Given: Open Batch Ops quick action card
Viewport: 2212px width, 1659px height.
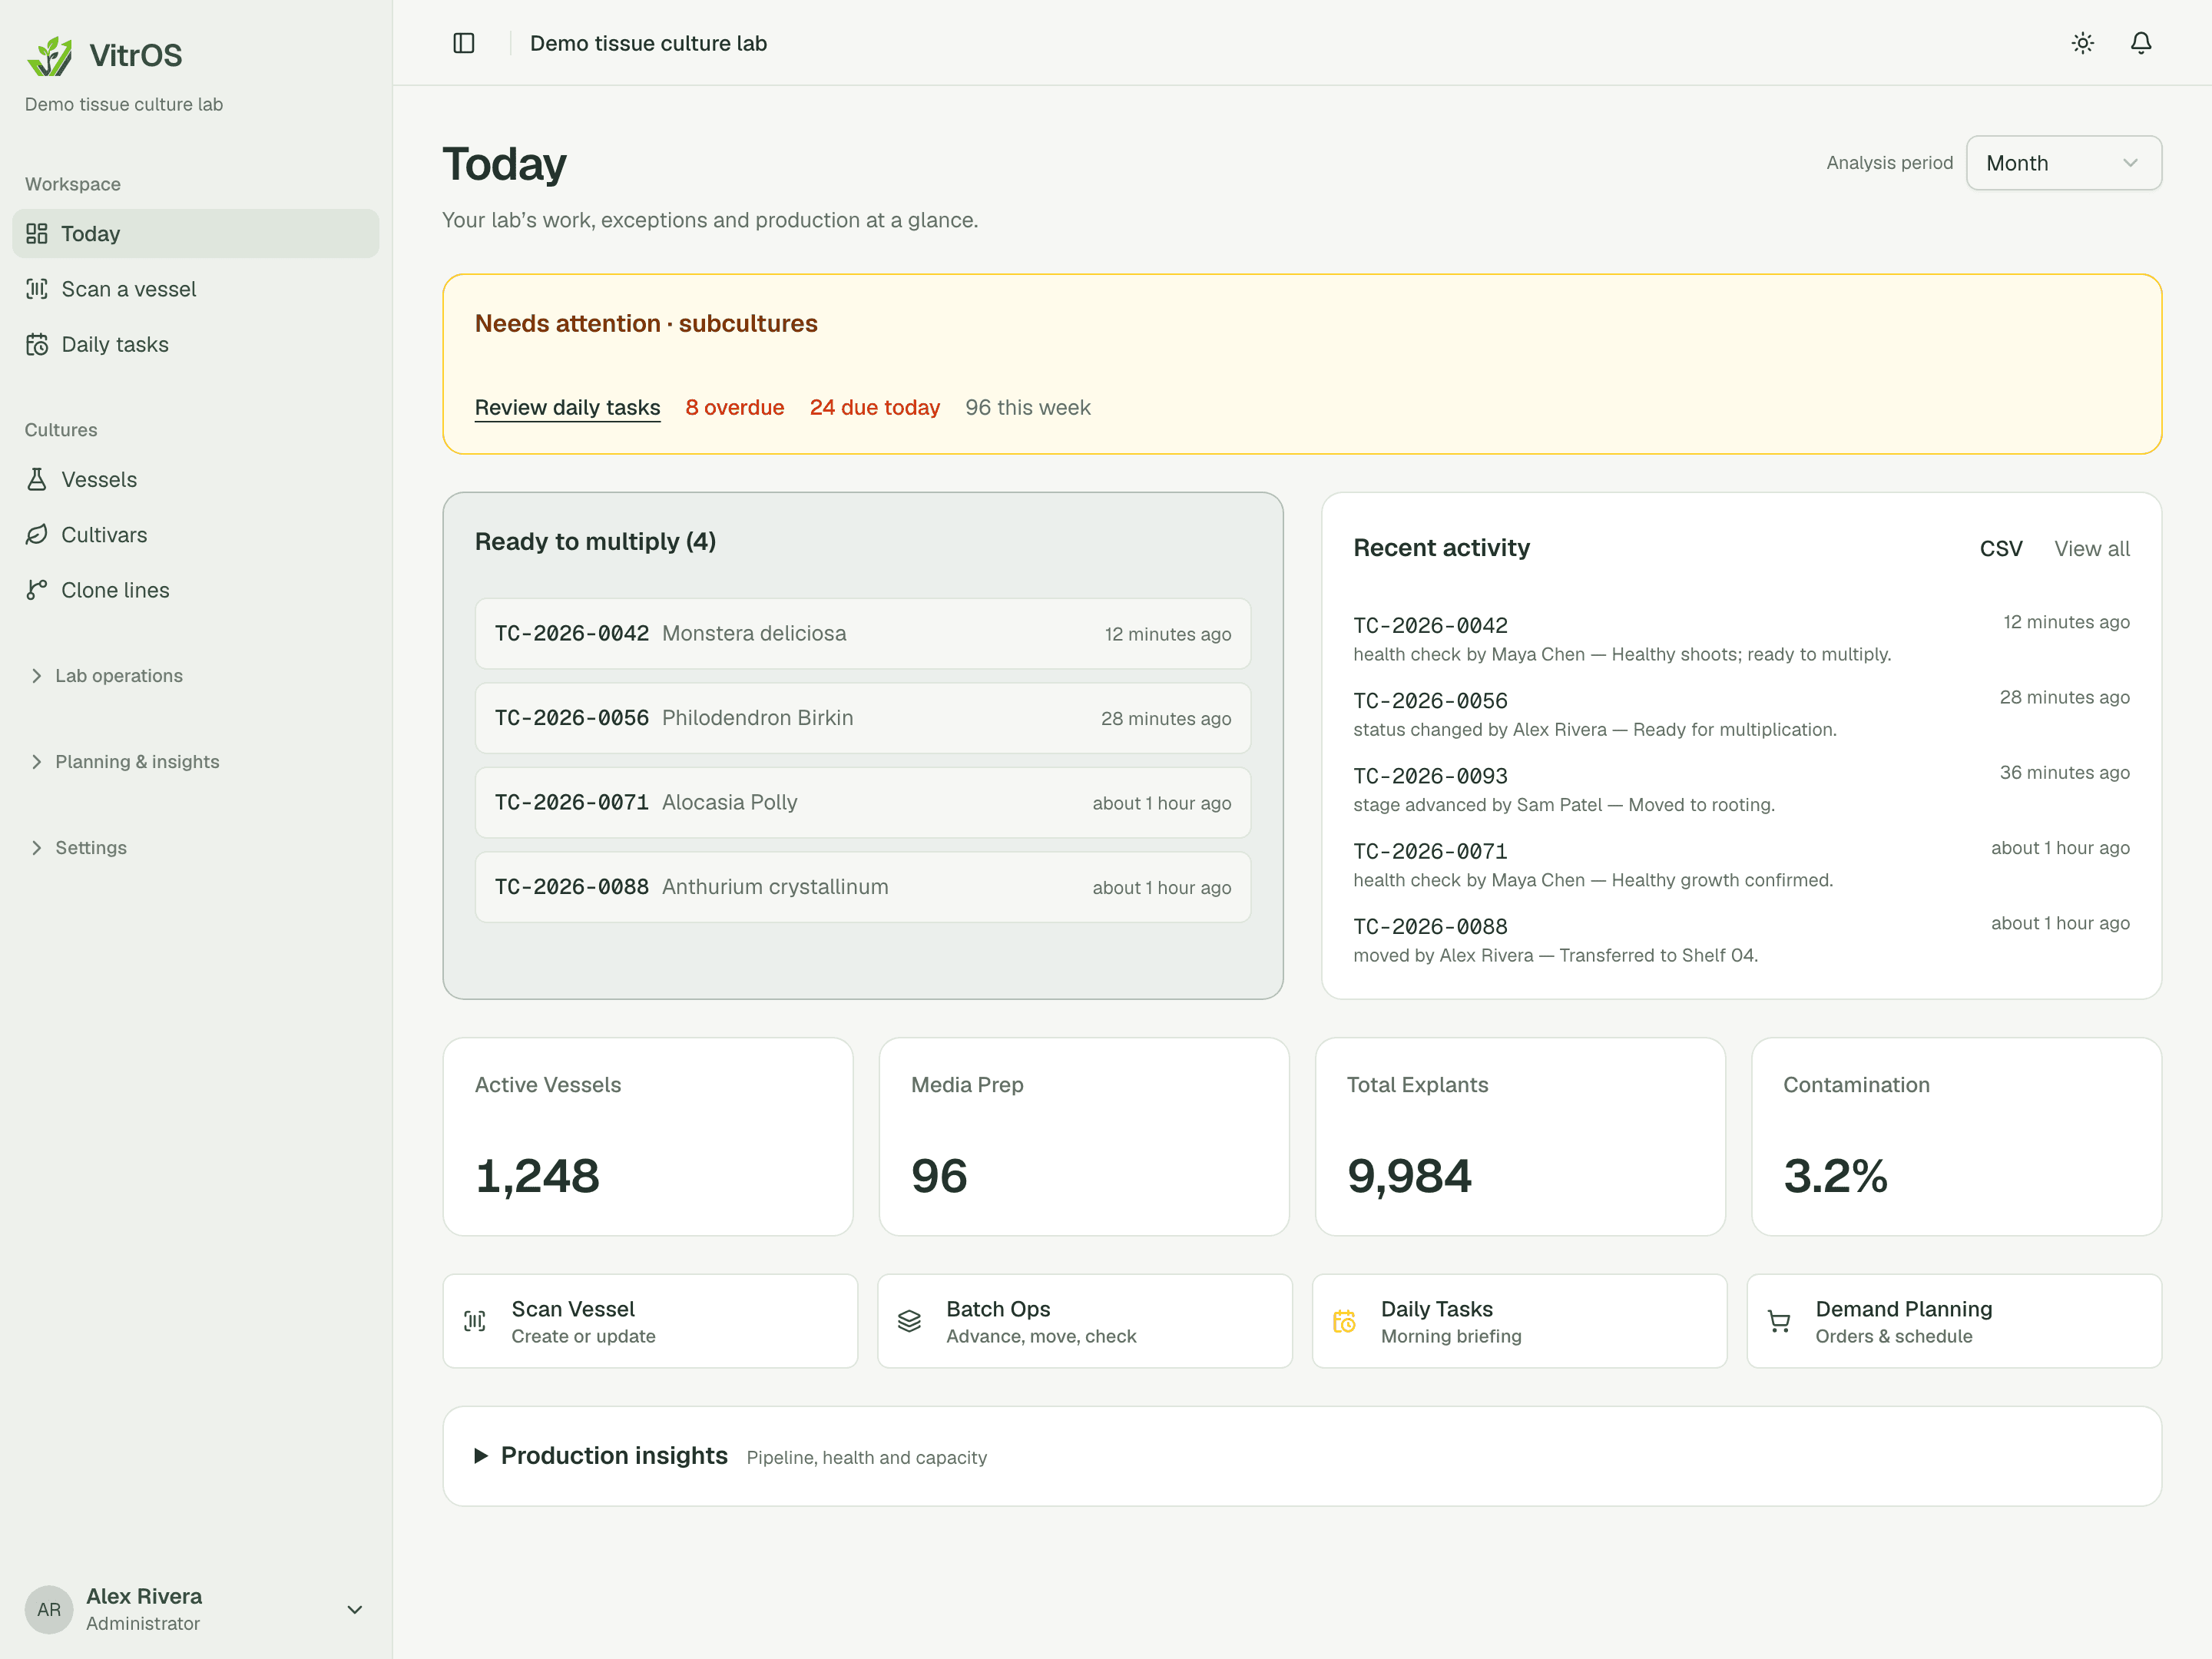Looking at the screenshot, I should (1085, 1321).
